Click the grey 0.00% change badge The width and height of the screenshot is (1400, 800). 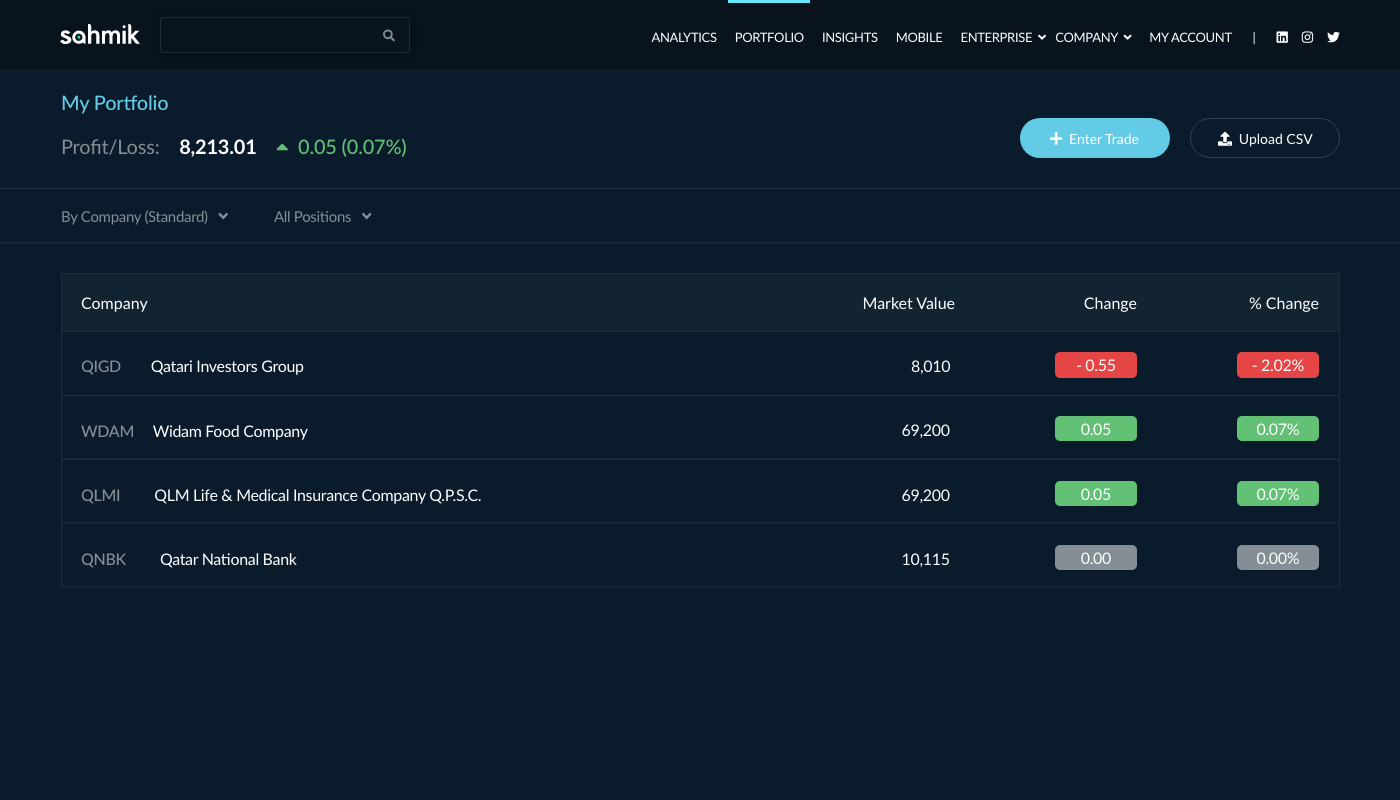[x=1278, y=558]
